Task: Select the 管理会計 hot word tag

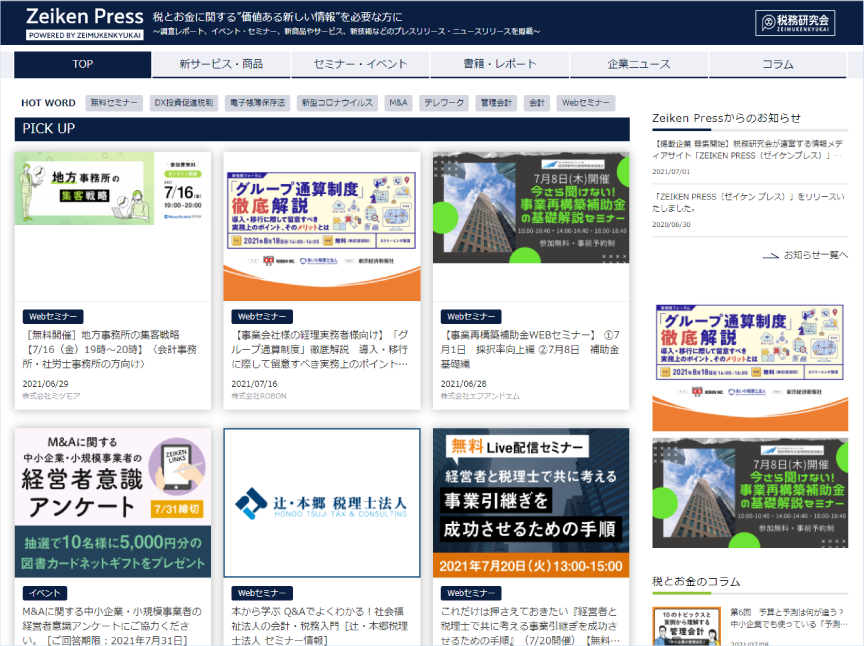Action: [x=496, y=103]
